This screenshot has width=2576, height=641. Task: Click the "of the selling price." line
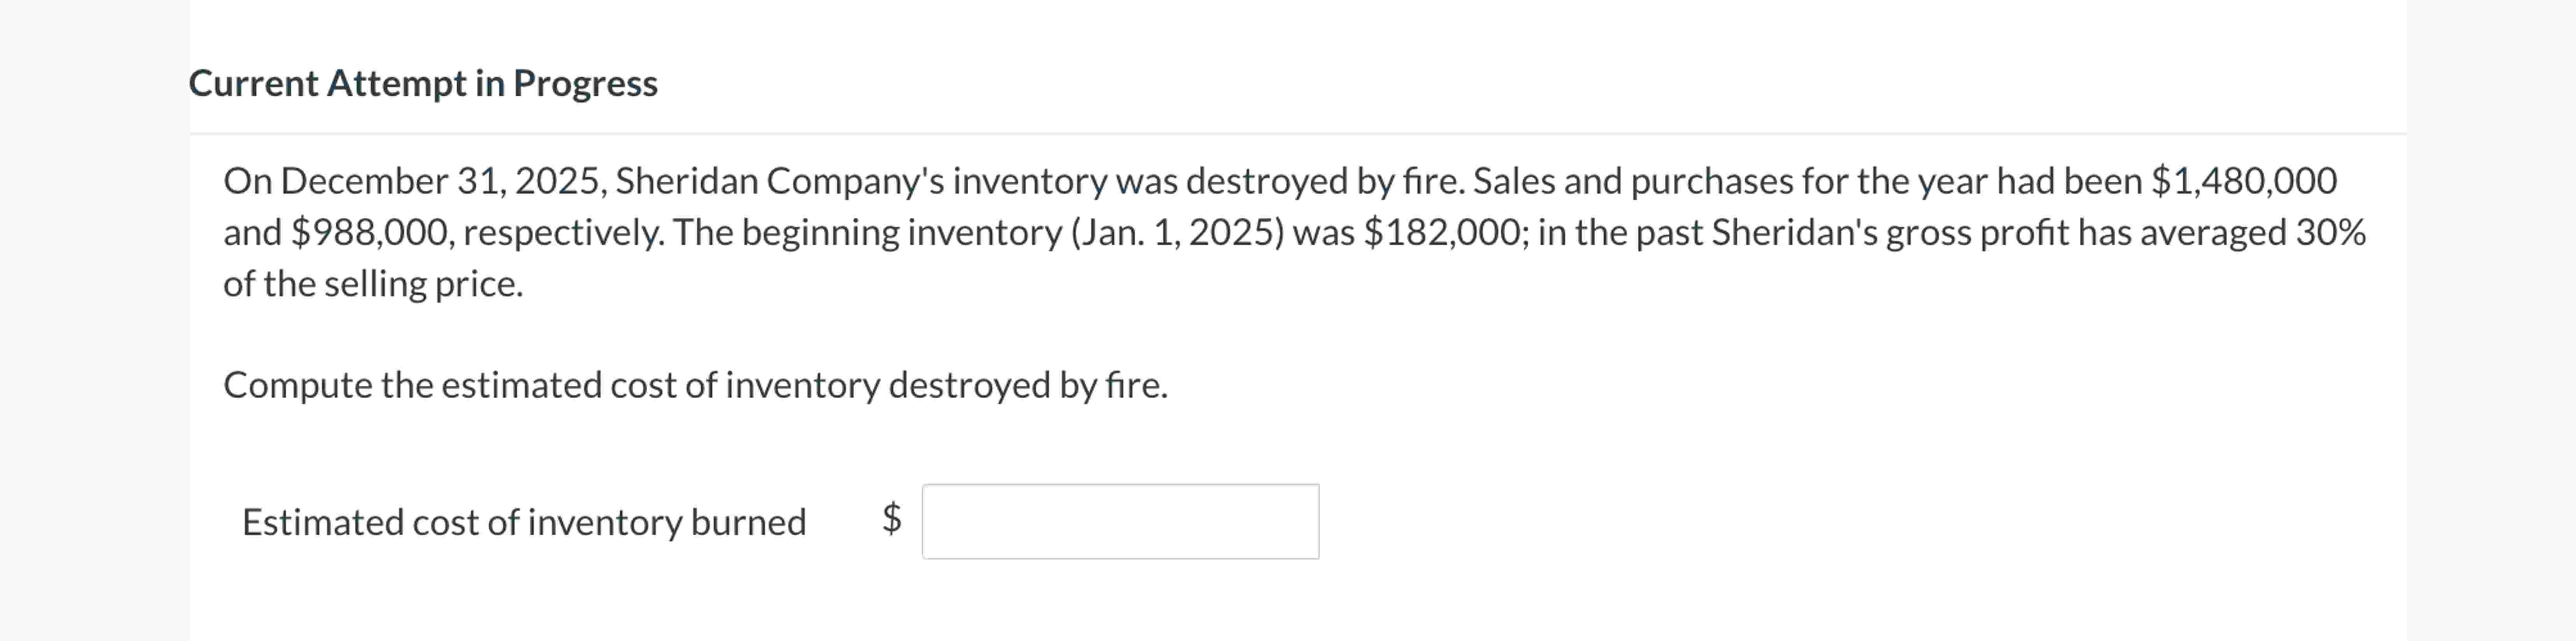point(373,284)
